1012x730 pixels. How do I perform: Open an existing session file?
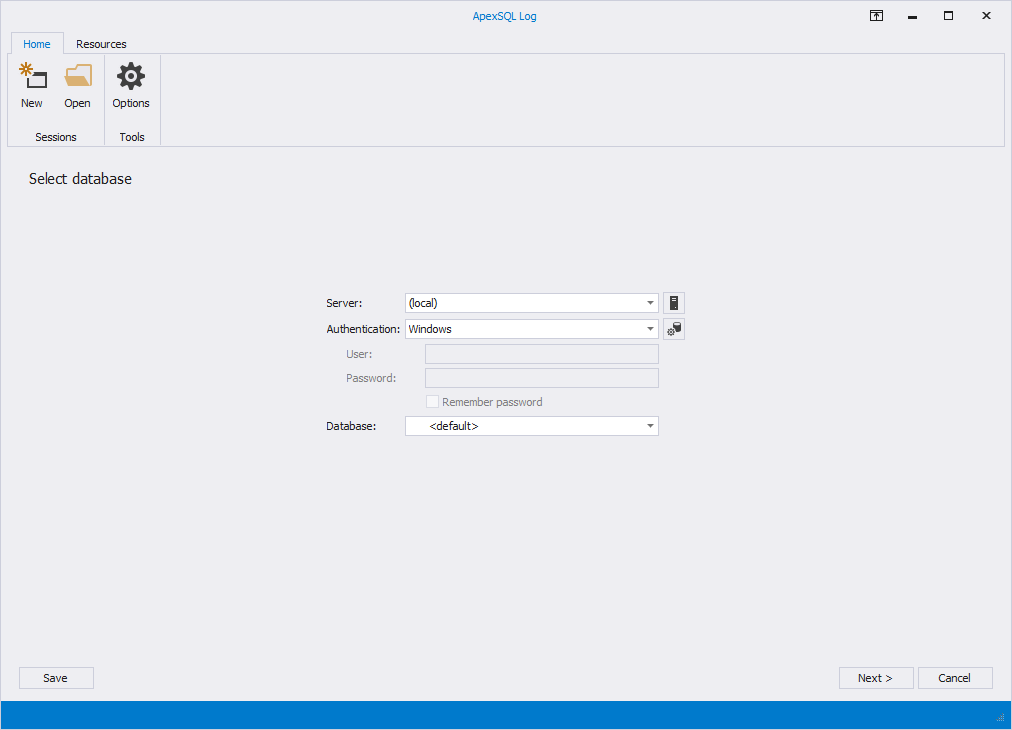[x=77, y=86]
